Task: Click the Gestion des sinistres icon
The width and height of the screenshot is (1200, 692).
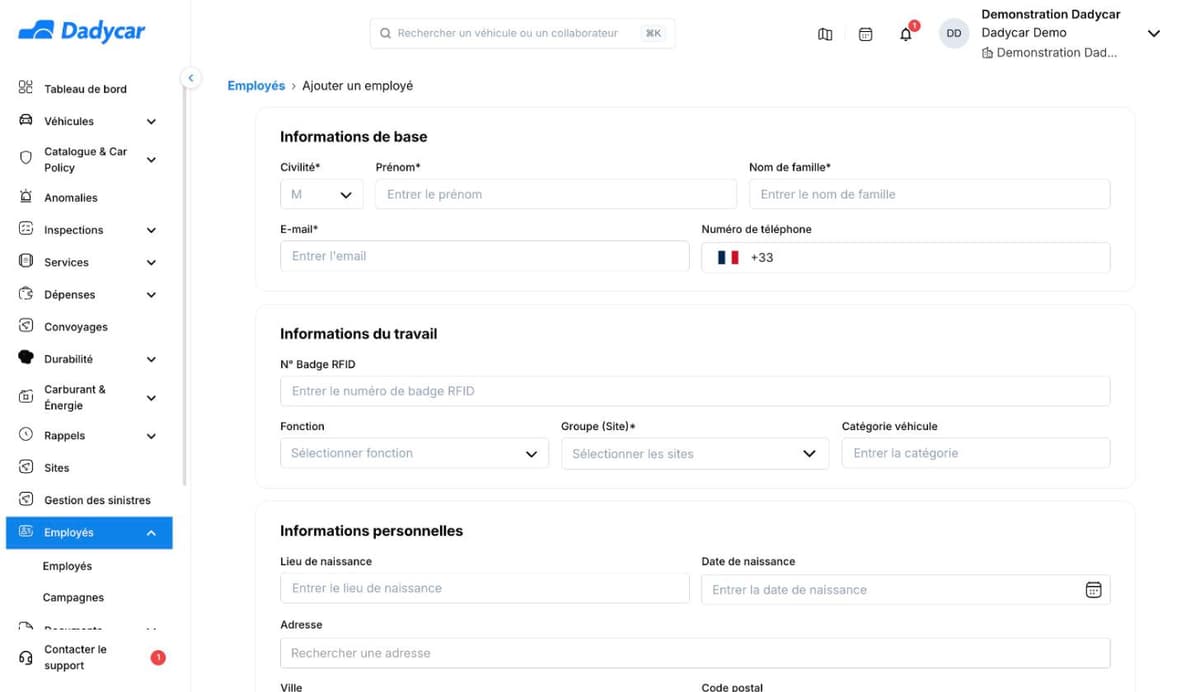Action: [26, 499]
